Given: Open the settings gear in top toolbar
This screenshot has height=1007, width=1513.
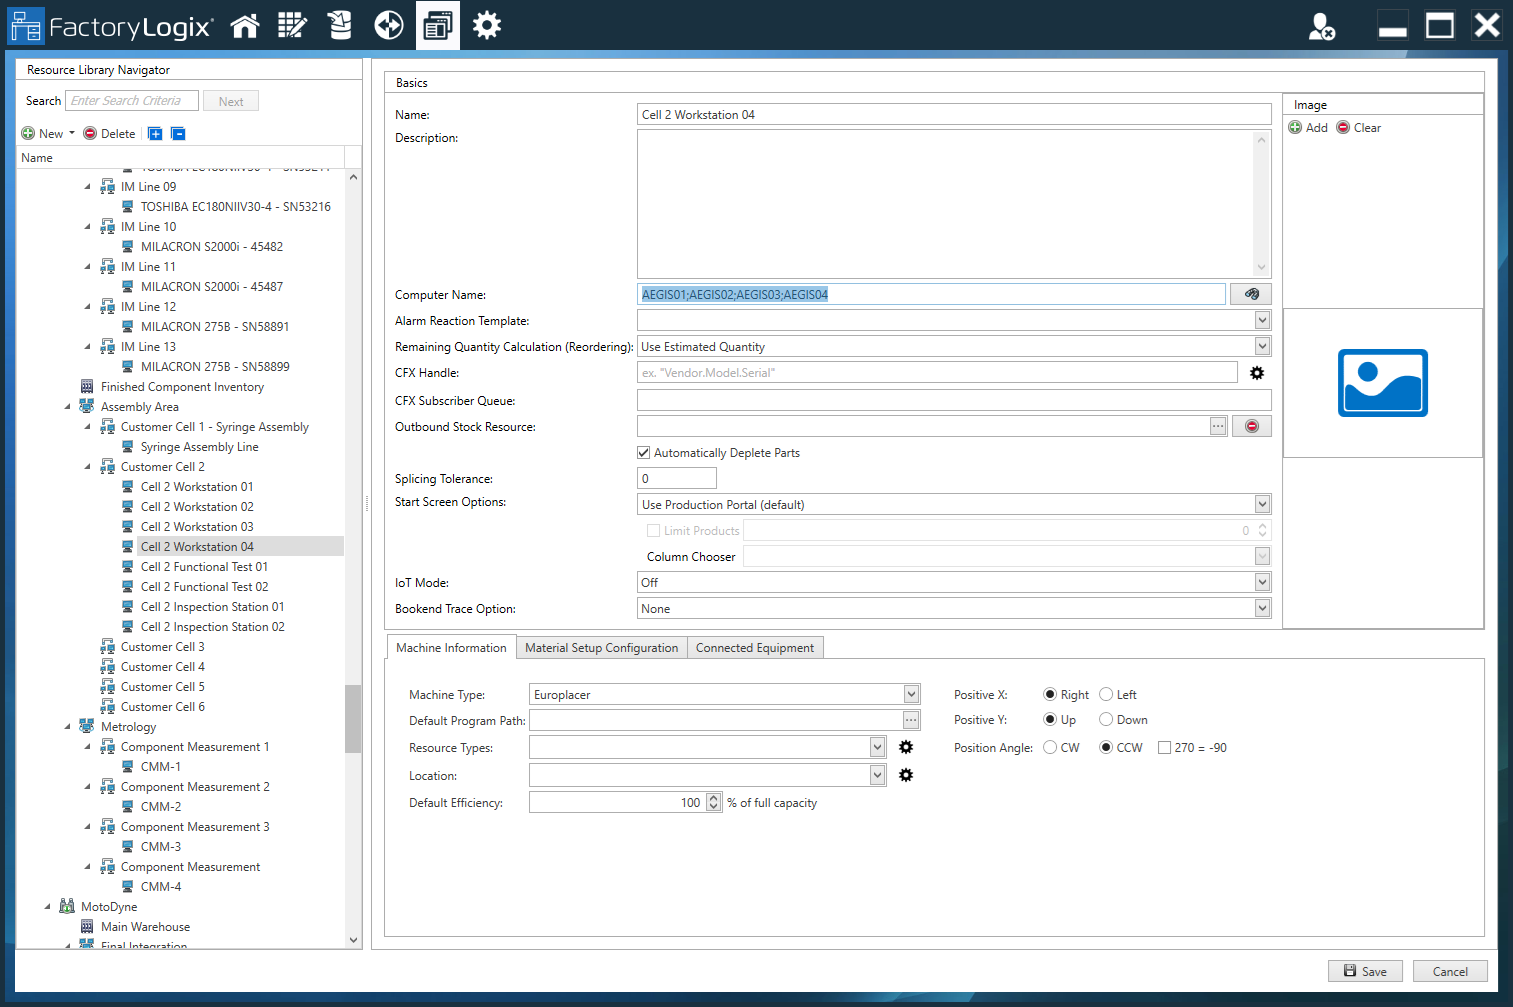Looking at the screenshot, I should point(487,26).
